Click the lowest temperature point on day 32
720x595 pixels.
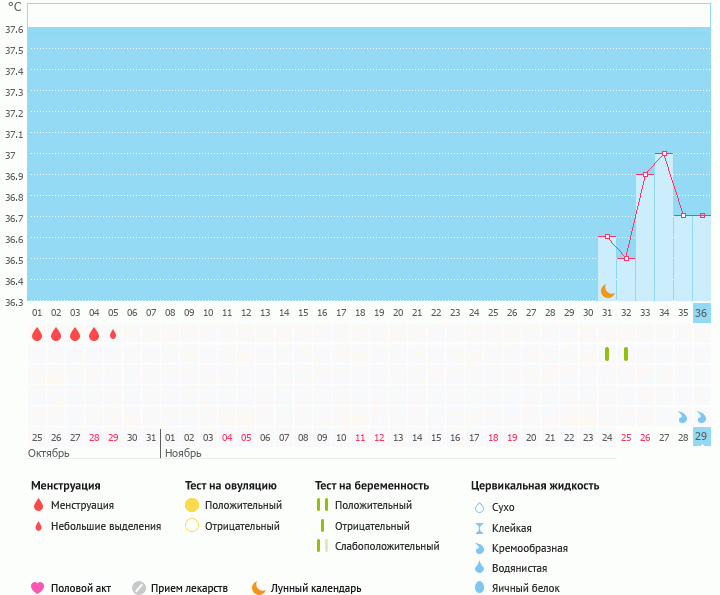click(x=626, y=259)
